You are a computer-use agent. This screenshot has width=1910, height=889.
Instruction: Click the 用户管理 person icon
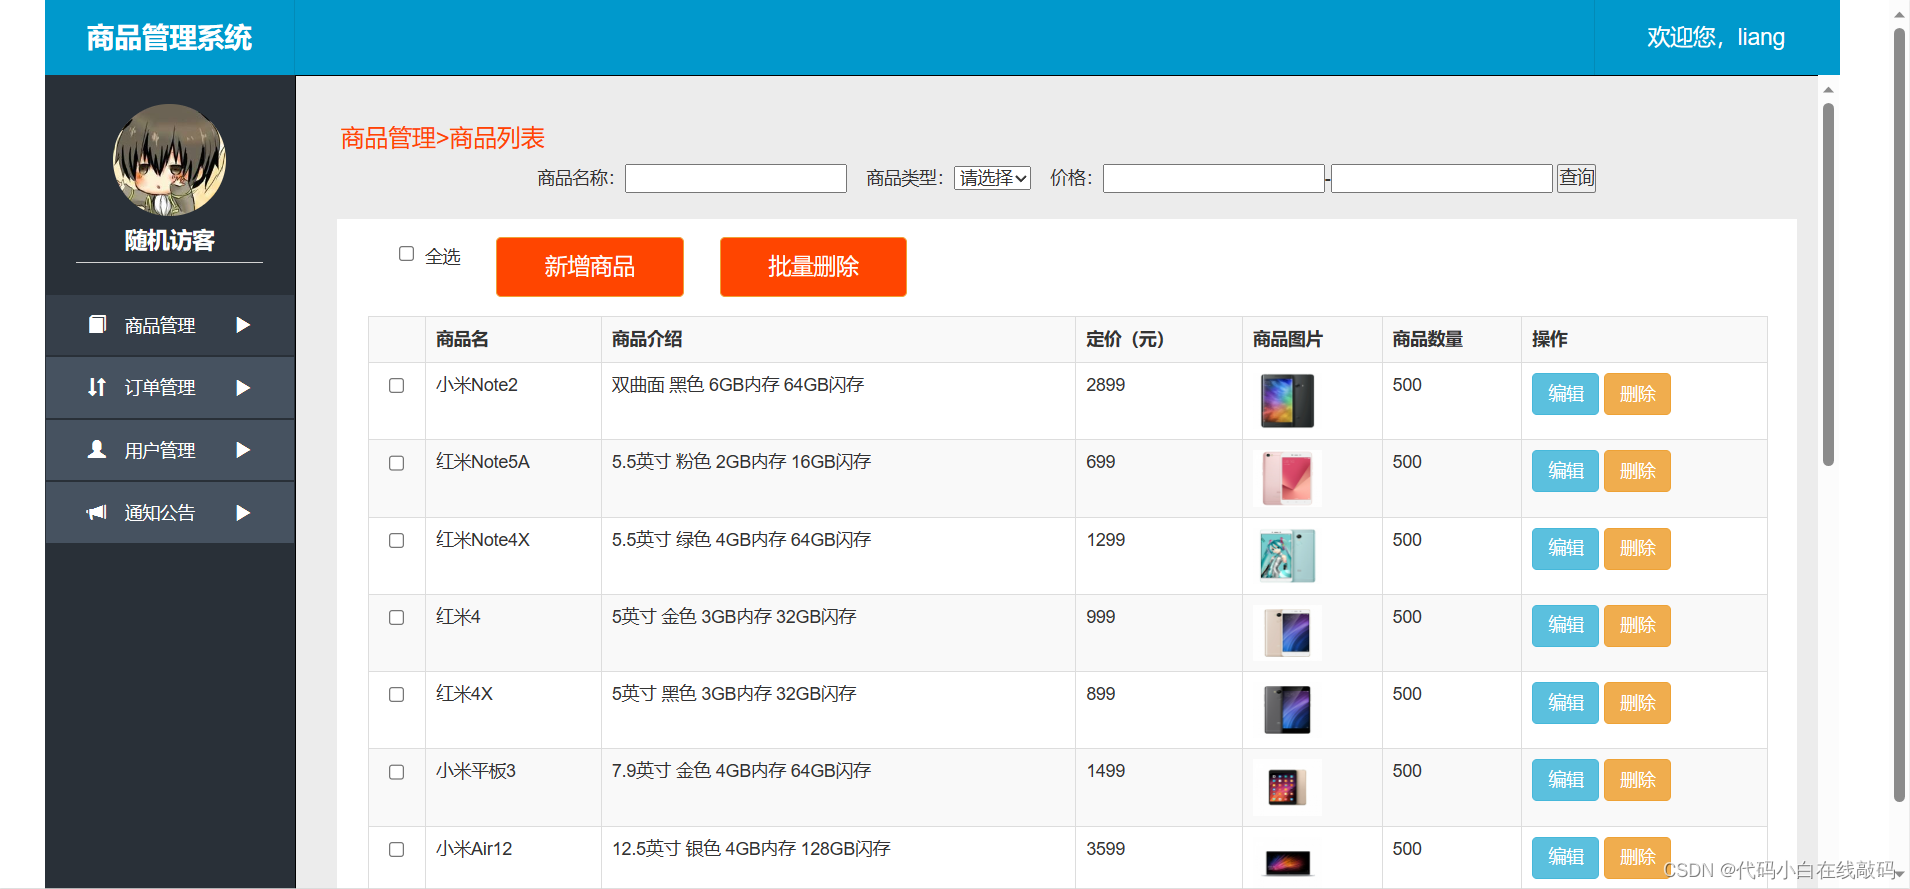(97, 449)
